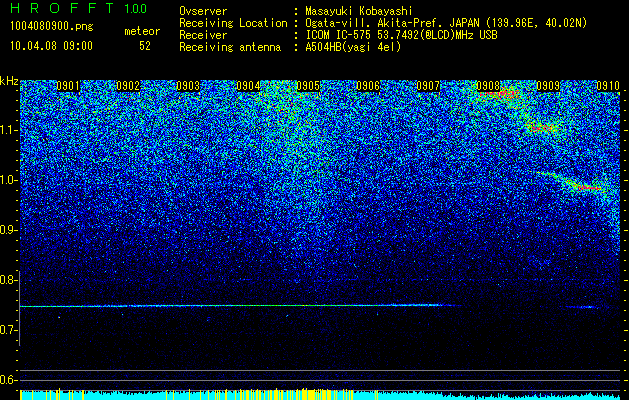
Task: Click the 1.0 kHz axis label
Action: pos(9,180)
